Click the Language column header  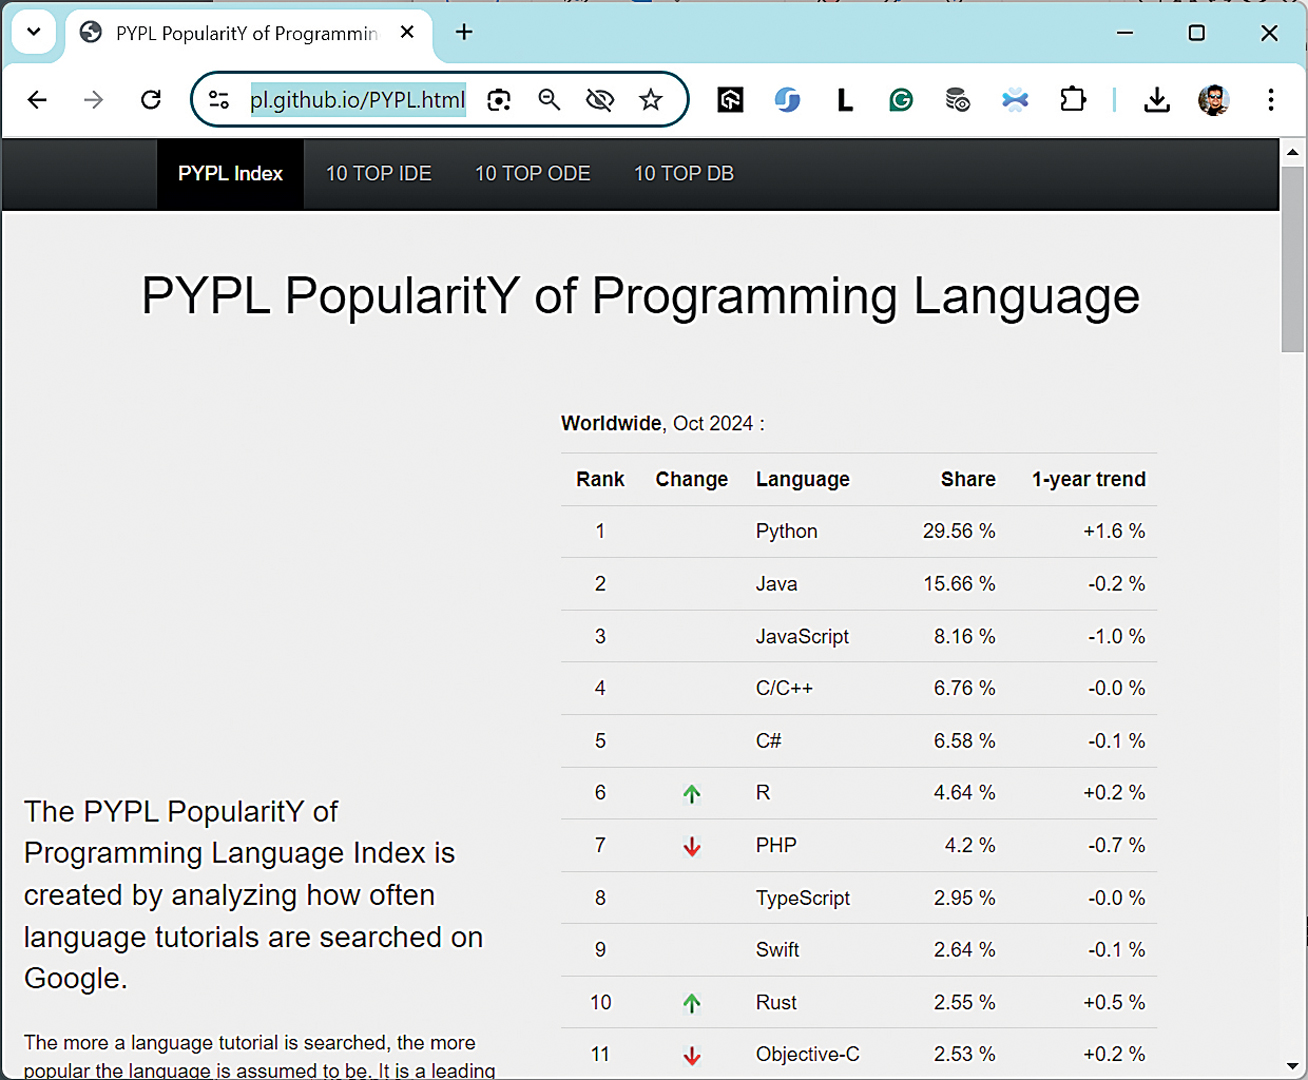803,479
